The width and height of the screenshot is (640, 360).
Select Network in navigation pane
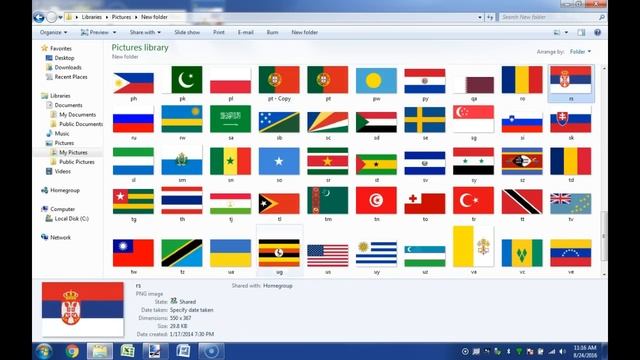point(60,238)
